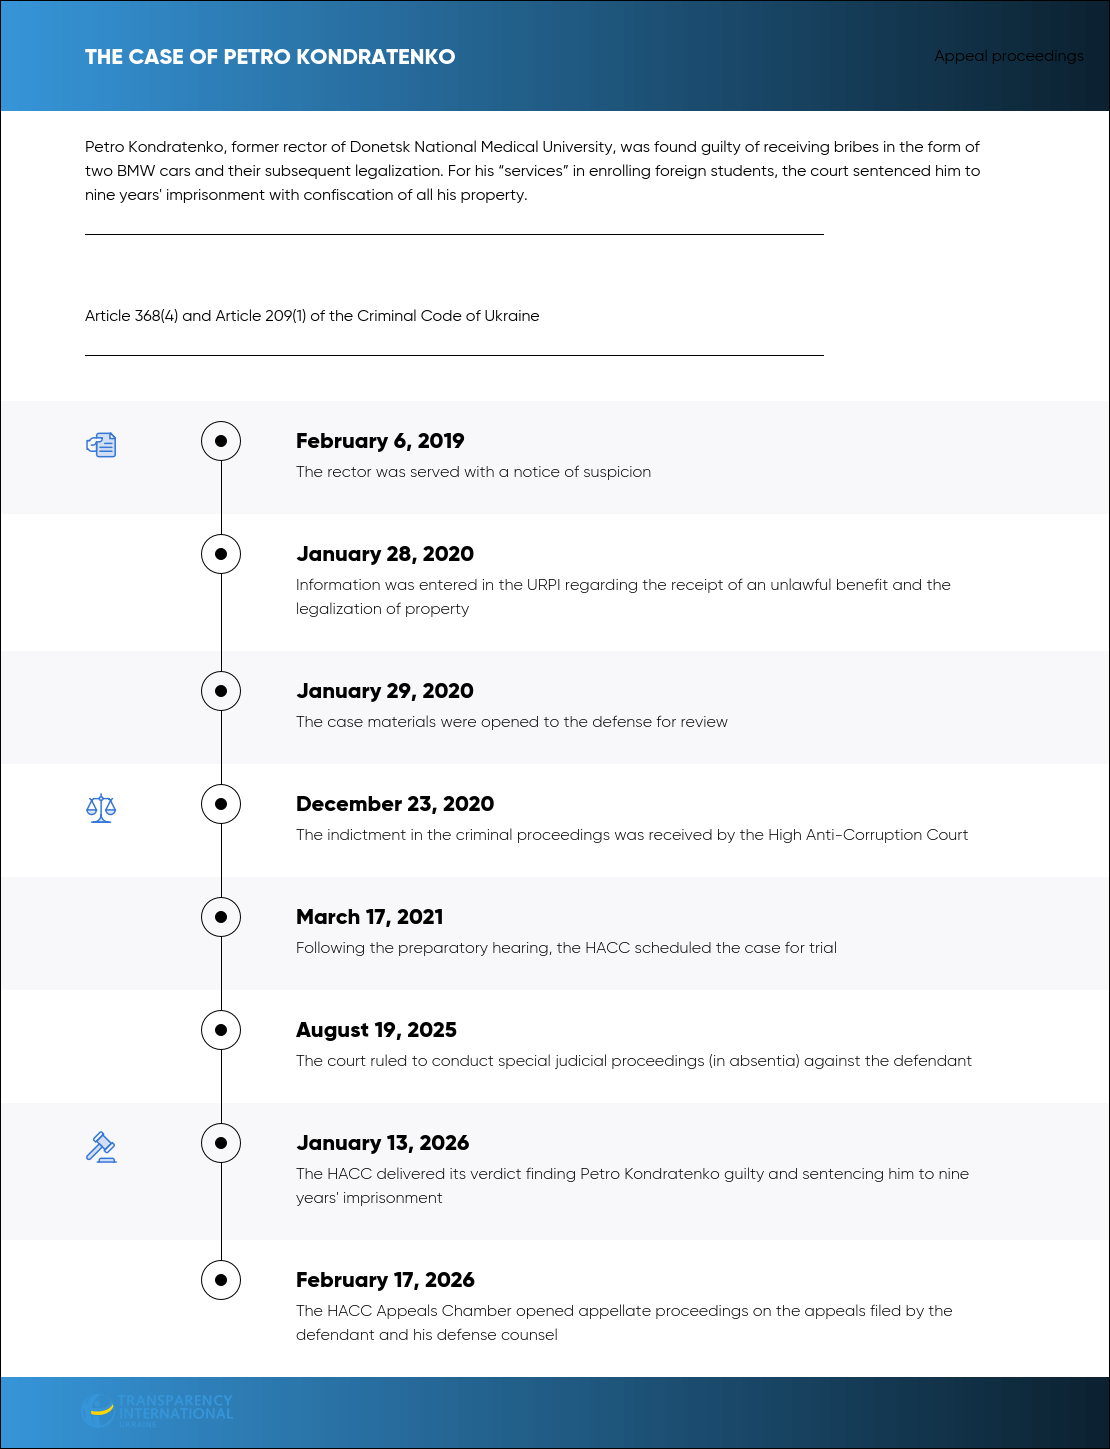
Task: Click the title The Case of Petro Kondratenko
Action: click(x=270, y=57)
